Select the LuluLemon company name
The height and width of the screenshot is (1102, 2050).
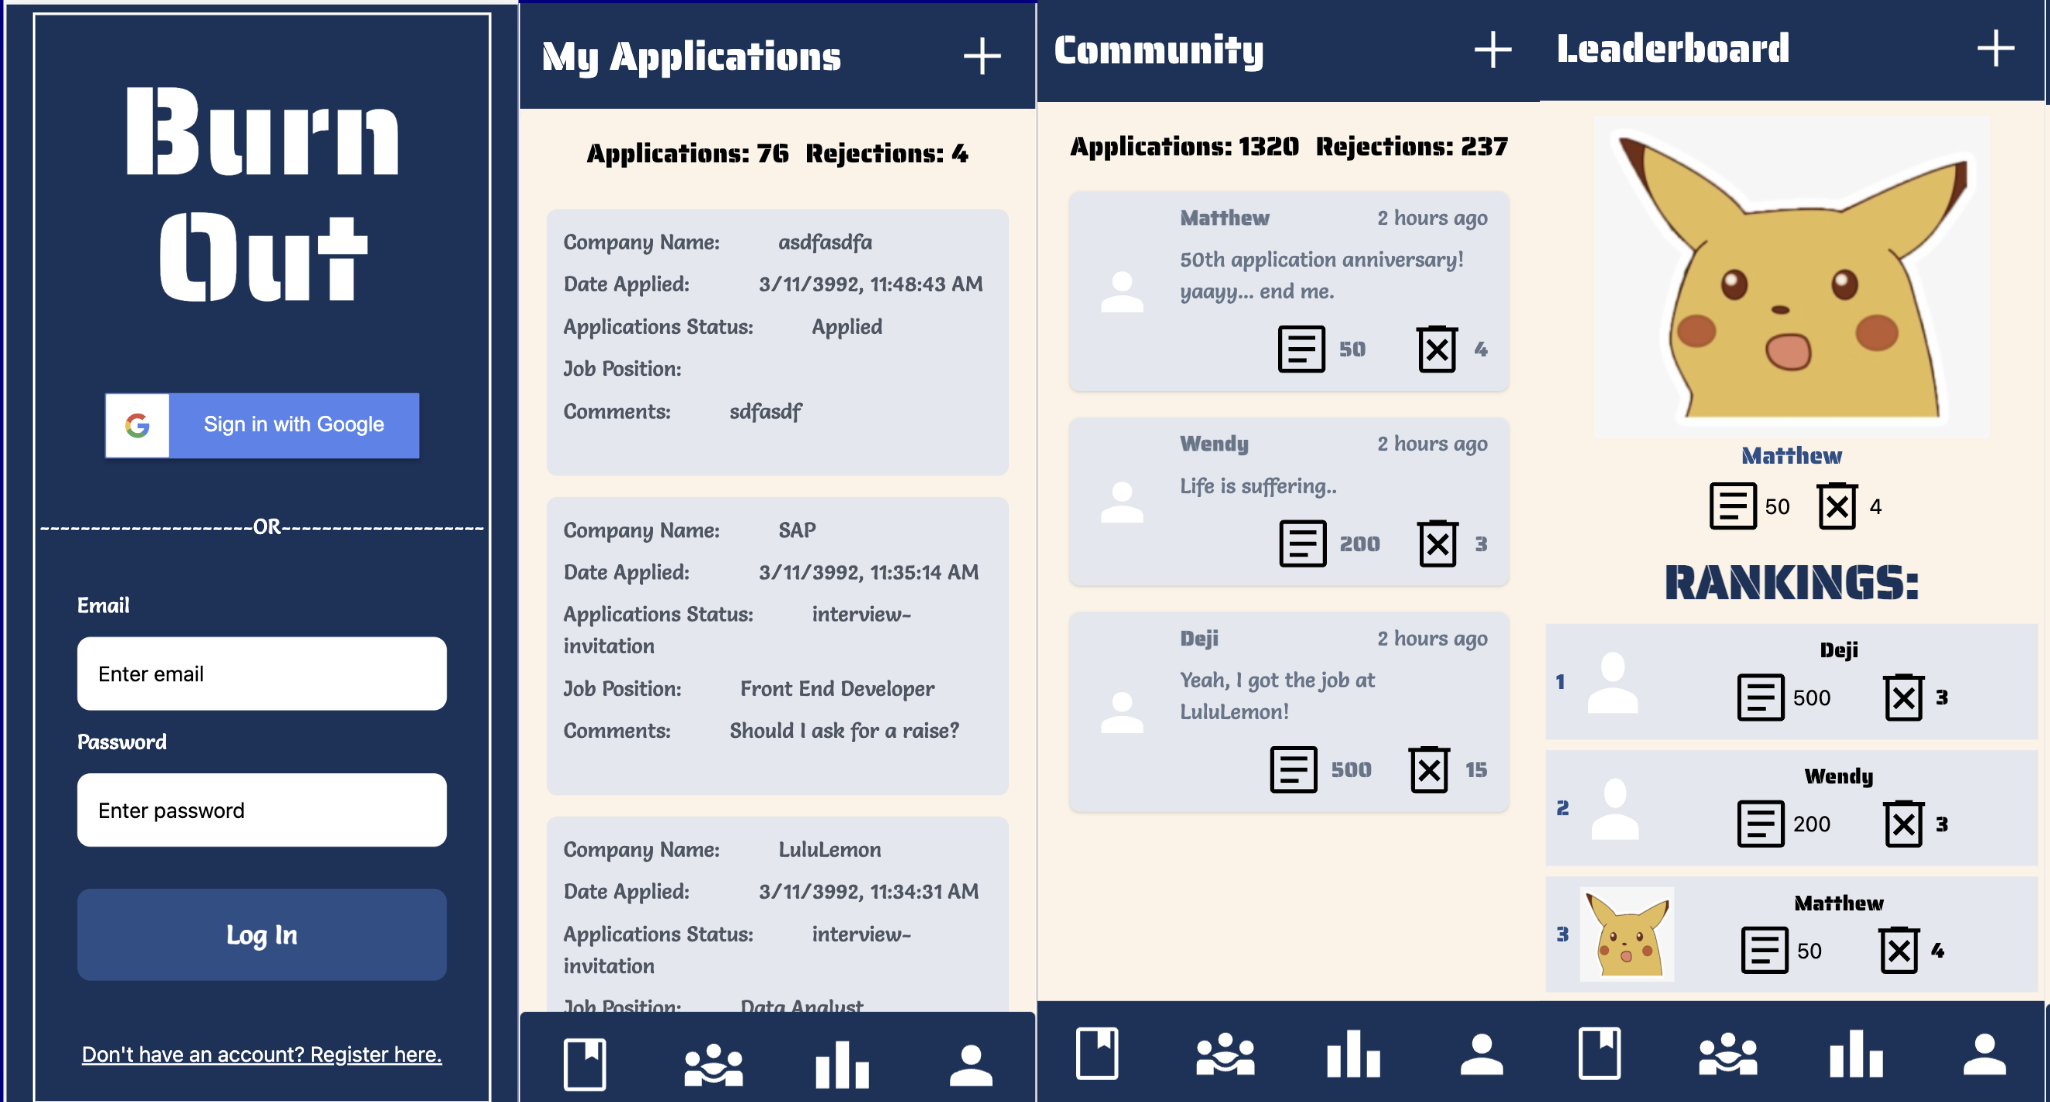pyautogui.click(x=830, y=849)
